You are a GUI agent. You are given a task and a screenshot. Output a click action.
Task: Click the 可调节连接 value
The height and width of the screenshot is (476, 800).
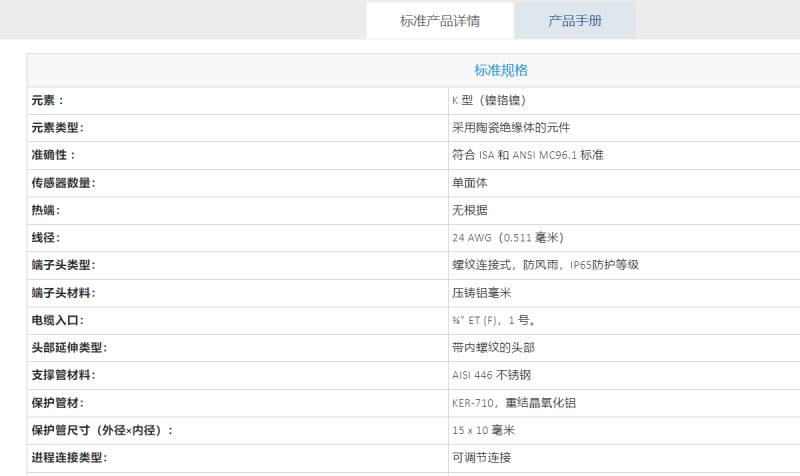click(482, 458)
